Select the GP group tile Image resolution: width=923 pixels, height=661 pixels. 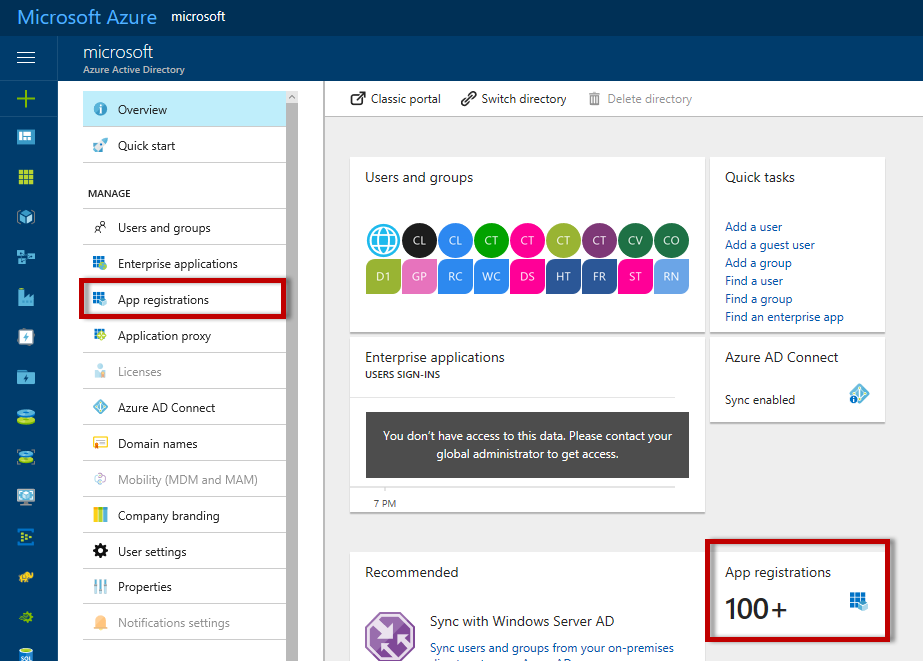(419, 276)
